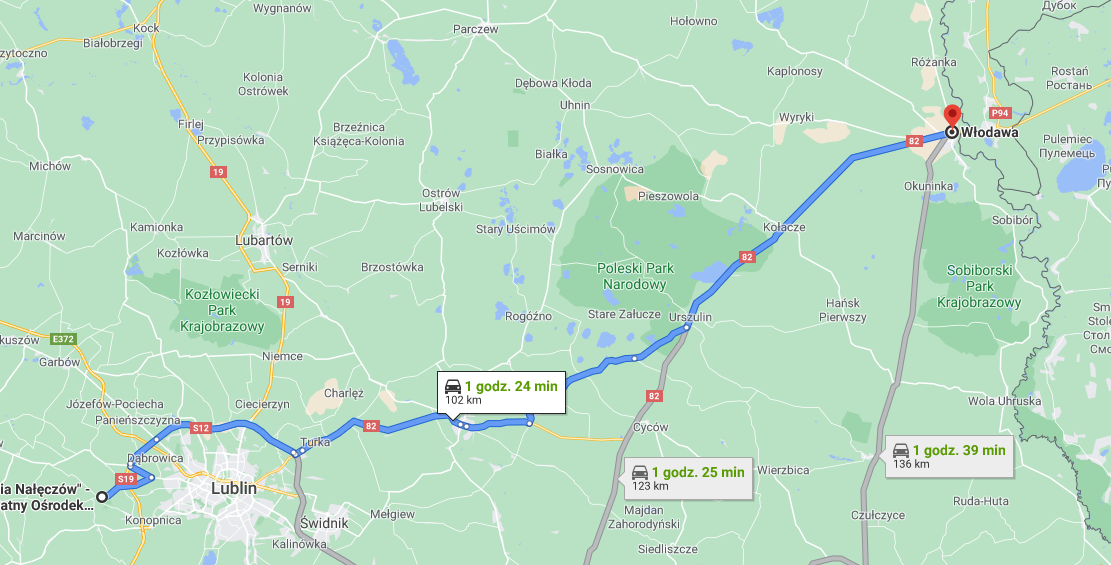Click the Poleski Park Narodowy label
This screenshot has height=565, width=1111.
(x=636, y=276)
